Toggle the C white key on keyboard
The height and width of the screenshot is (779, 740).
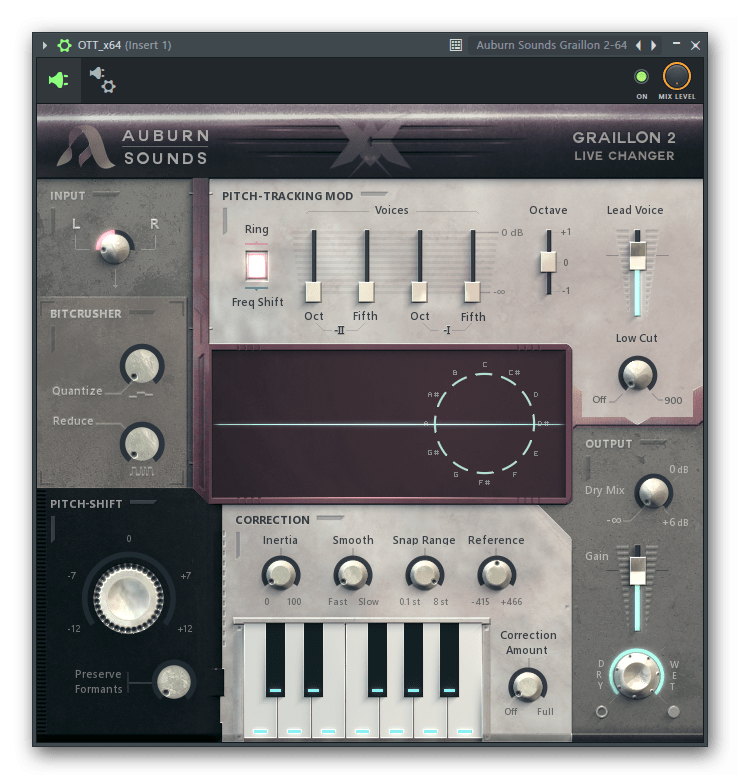260,715
